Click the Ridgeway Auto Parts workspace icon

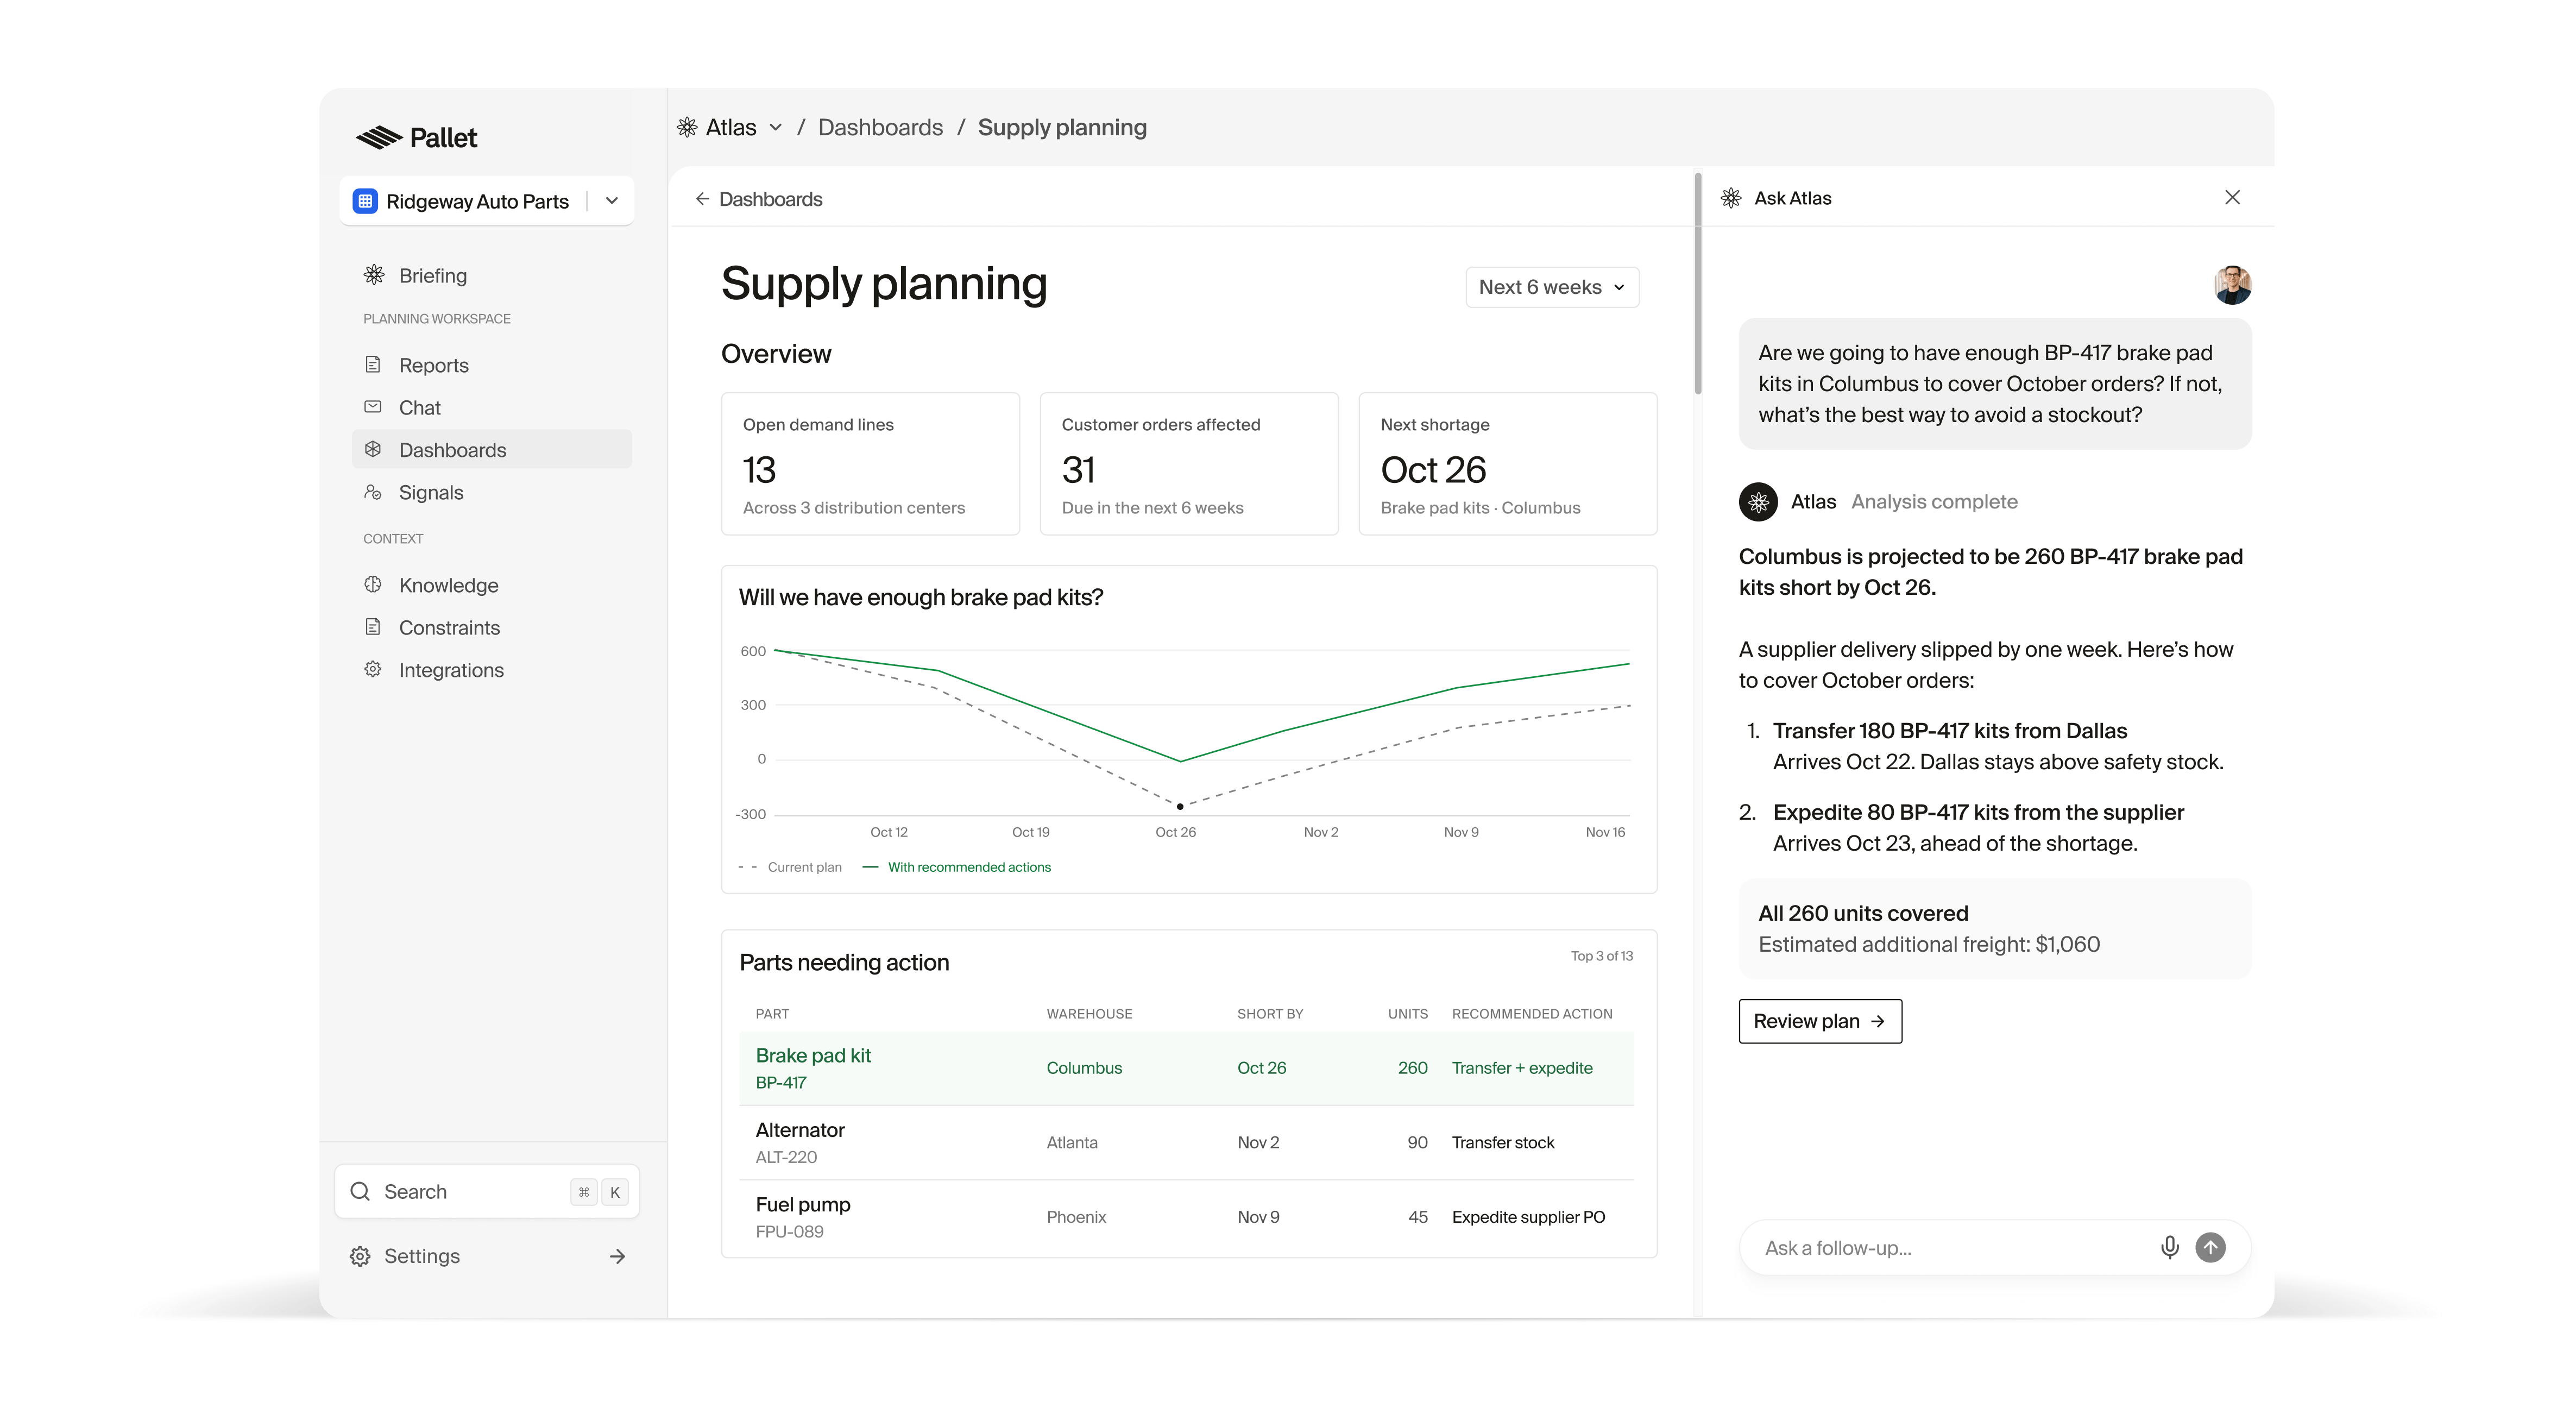tap(365, 201)
